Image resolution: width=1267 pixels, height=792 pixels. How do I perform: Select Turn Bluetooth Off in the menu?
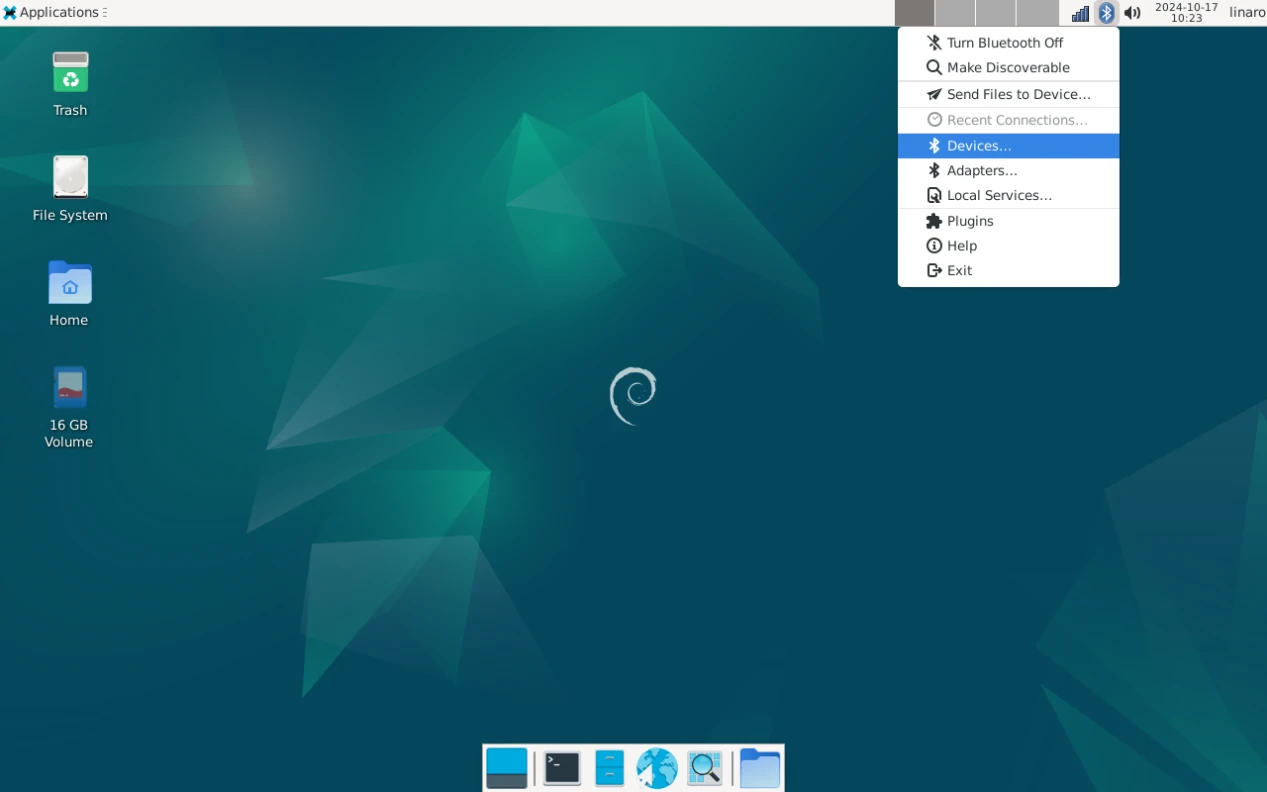(x=1008, y=43)
